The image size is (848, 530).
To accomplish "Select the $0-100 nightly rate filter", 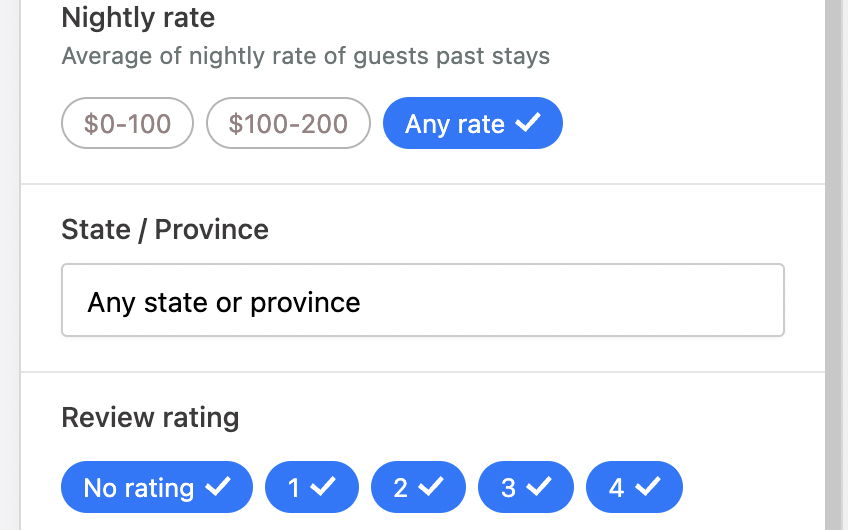I will tap(127, 124).
